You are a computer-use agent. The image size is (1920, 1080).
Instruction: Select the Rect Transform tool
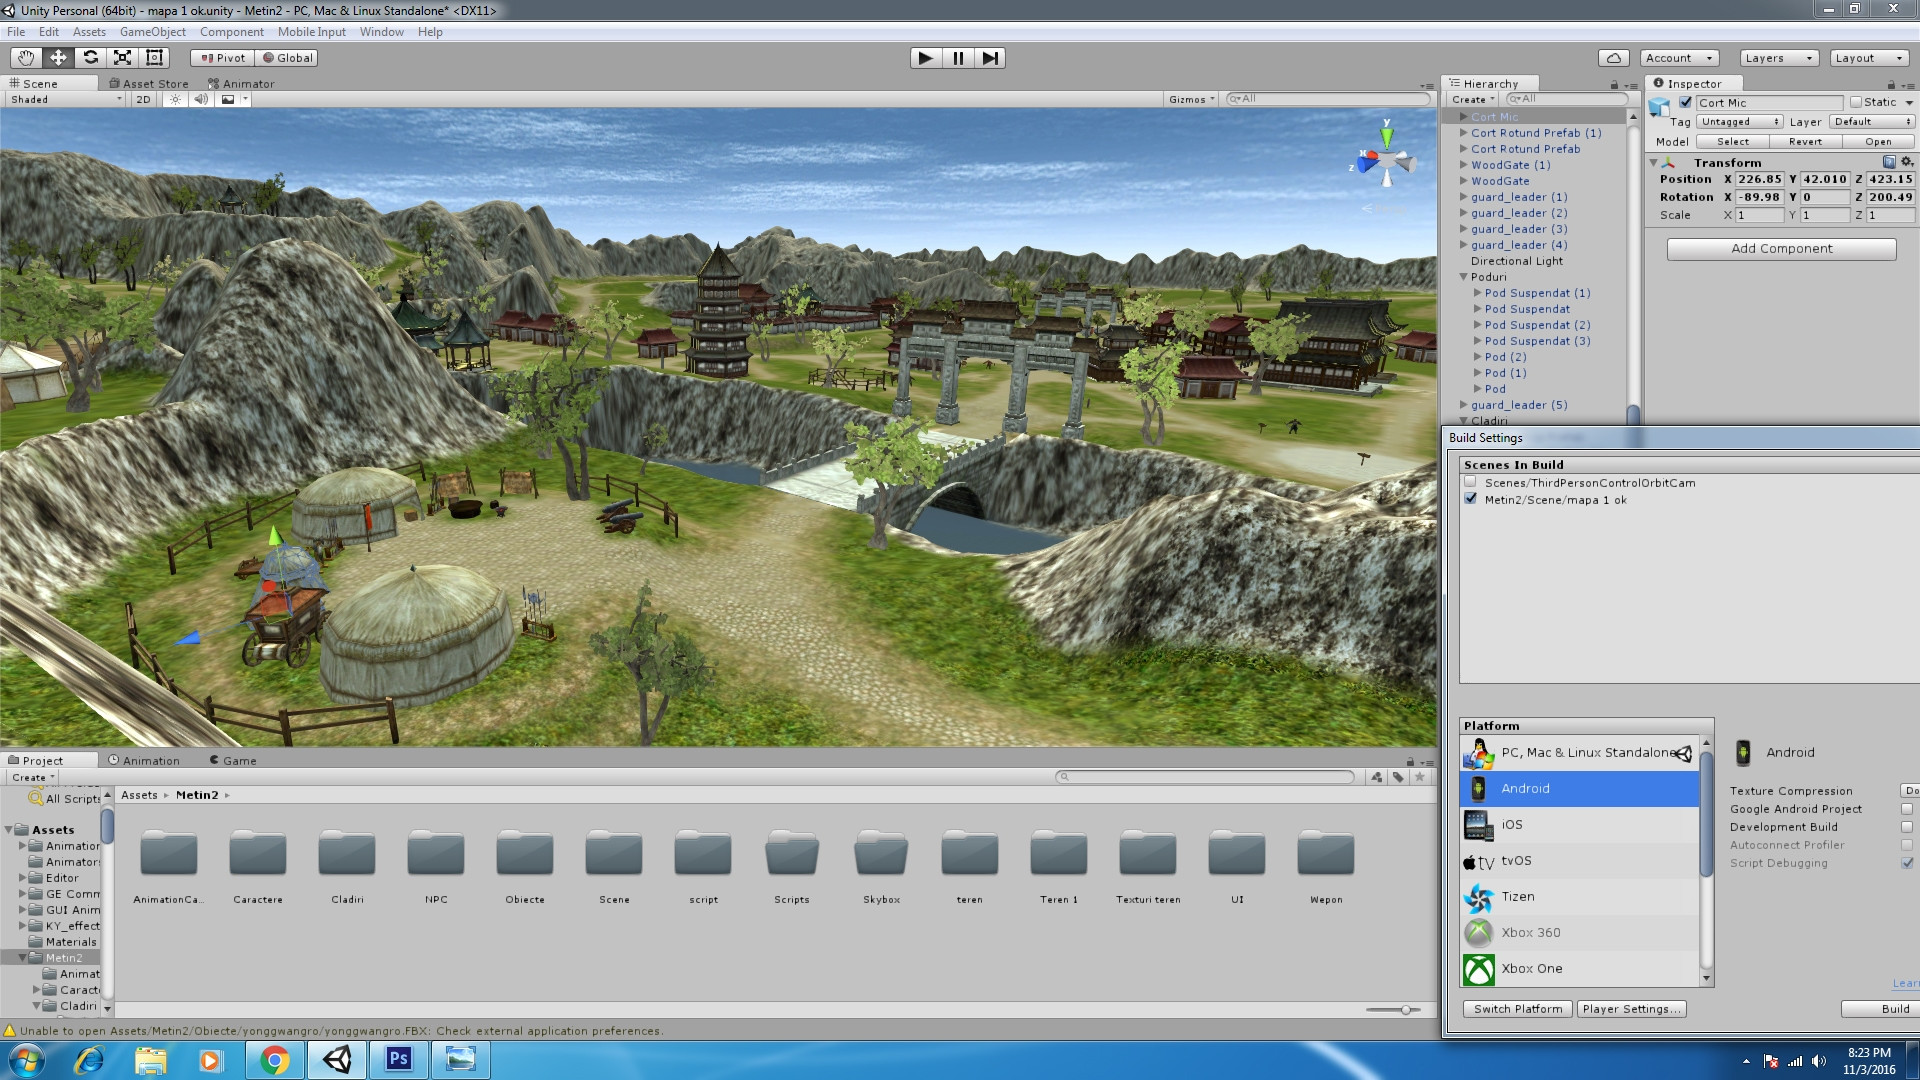(x=154, y=57)
